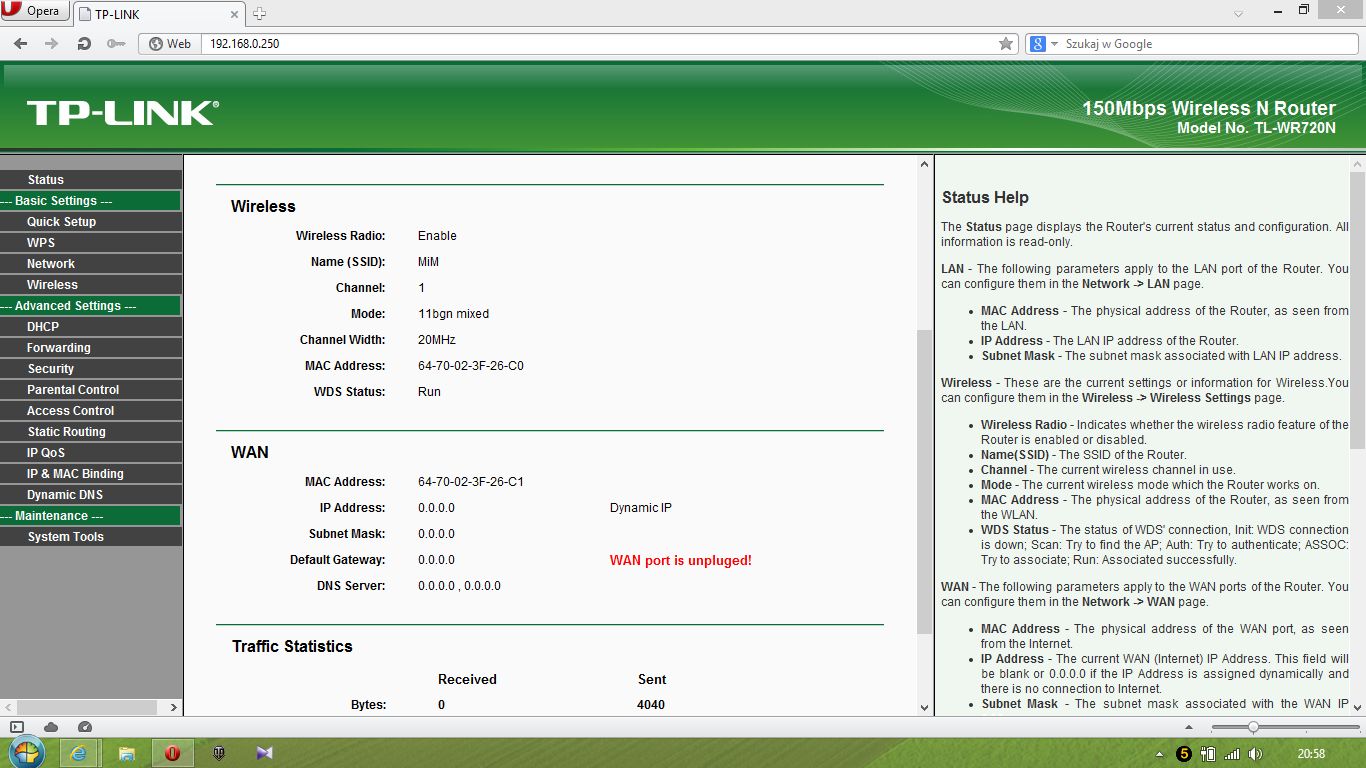Open World of Tanks taskbar icon

coord(219,753)
